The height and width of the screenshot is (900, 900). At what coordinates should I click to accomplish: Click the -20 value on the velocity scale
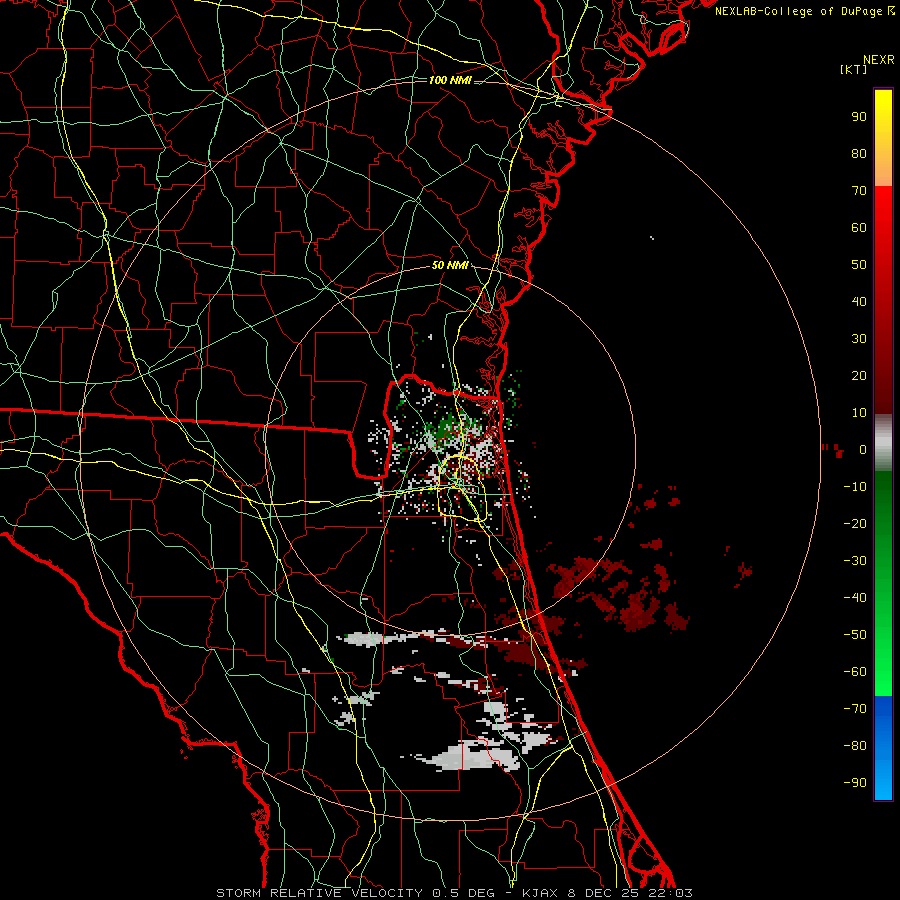coord(855,524)
